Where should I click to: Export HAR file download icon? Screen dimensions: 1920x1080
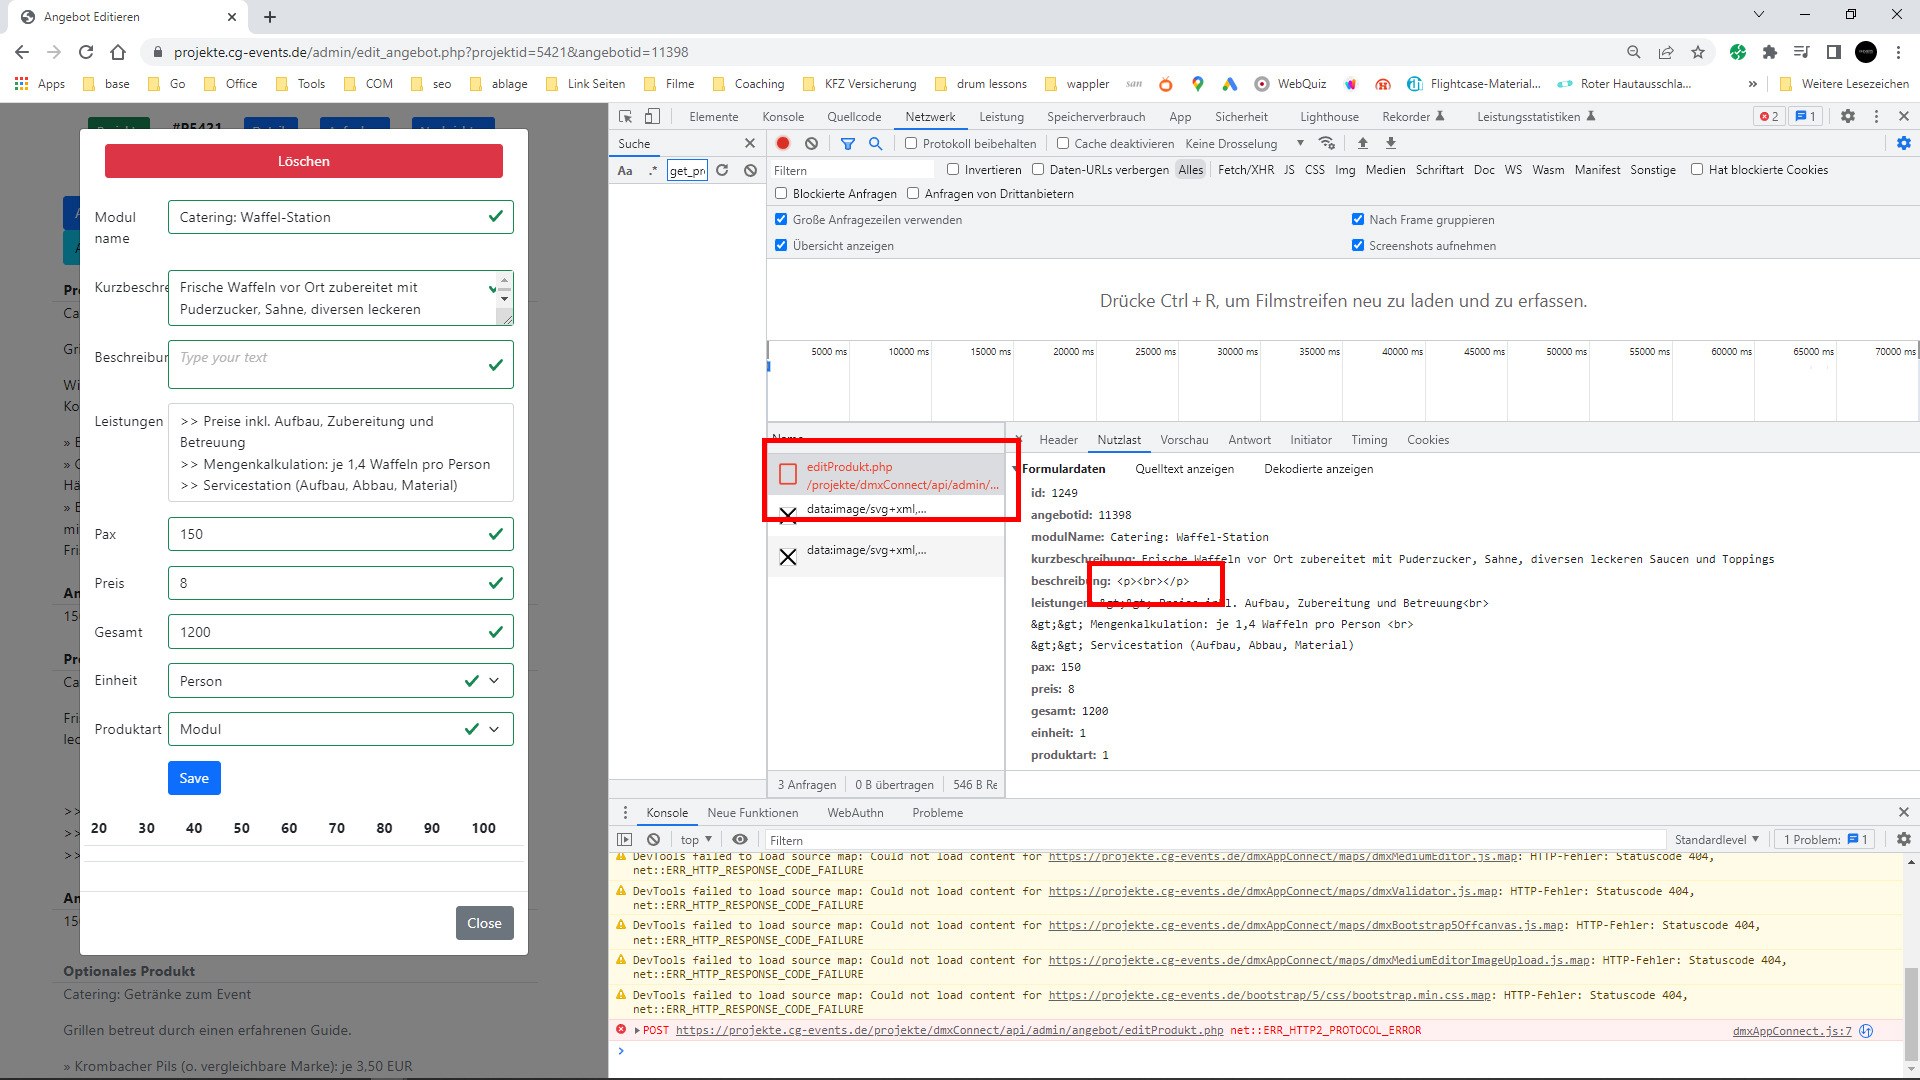click(x=1391, y=144)
